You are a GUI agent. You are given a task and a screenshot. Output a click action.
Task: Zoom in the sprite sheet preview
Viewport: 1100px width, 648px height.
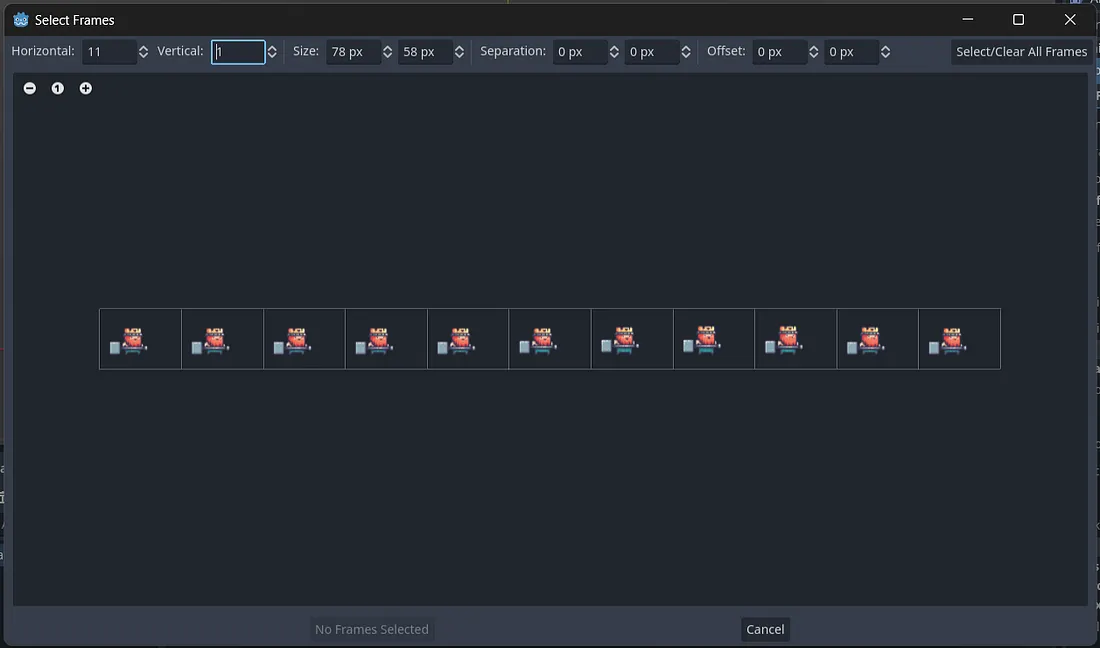pyautogui.click(x=86, y=88)
